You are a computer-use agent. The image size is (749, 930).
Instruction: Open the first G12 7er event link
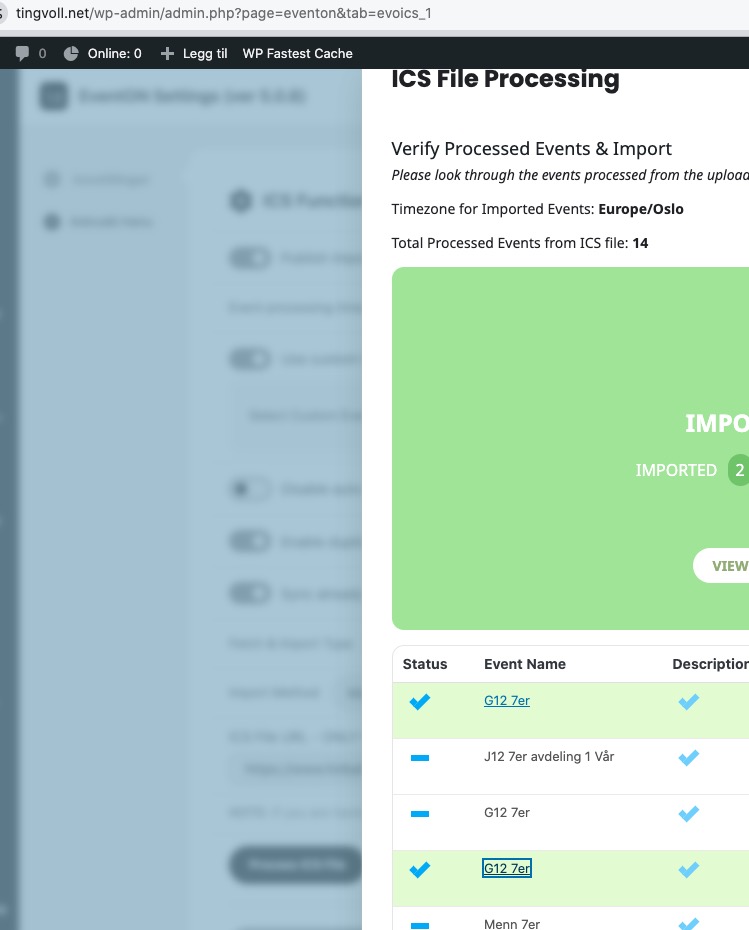pos(507,701)
